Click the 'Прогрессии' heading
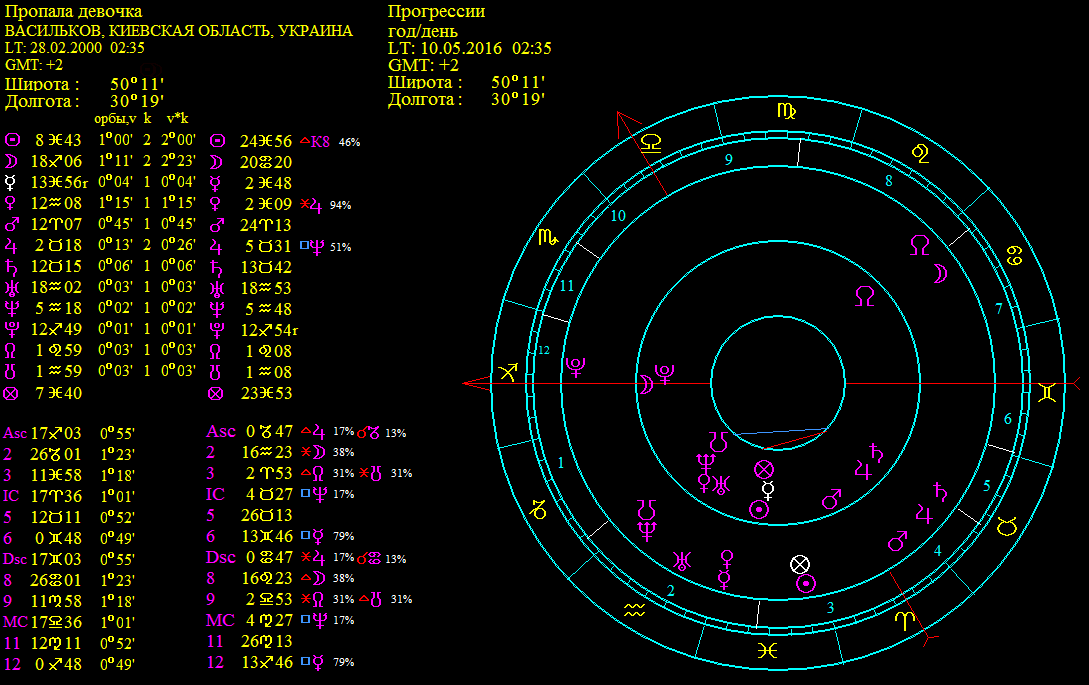 (x=436, y=12)
